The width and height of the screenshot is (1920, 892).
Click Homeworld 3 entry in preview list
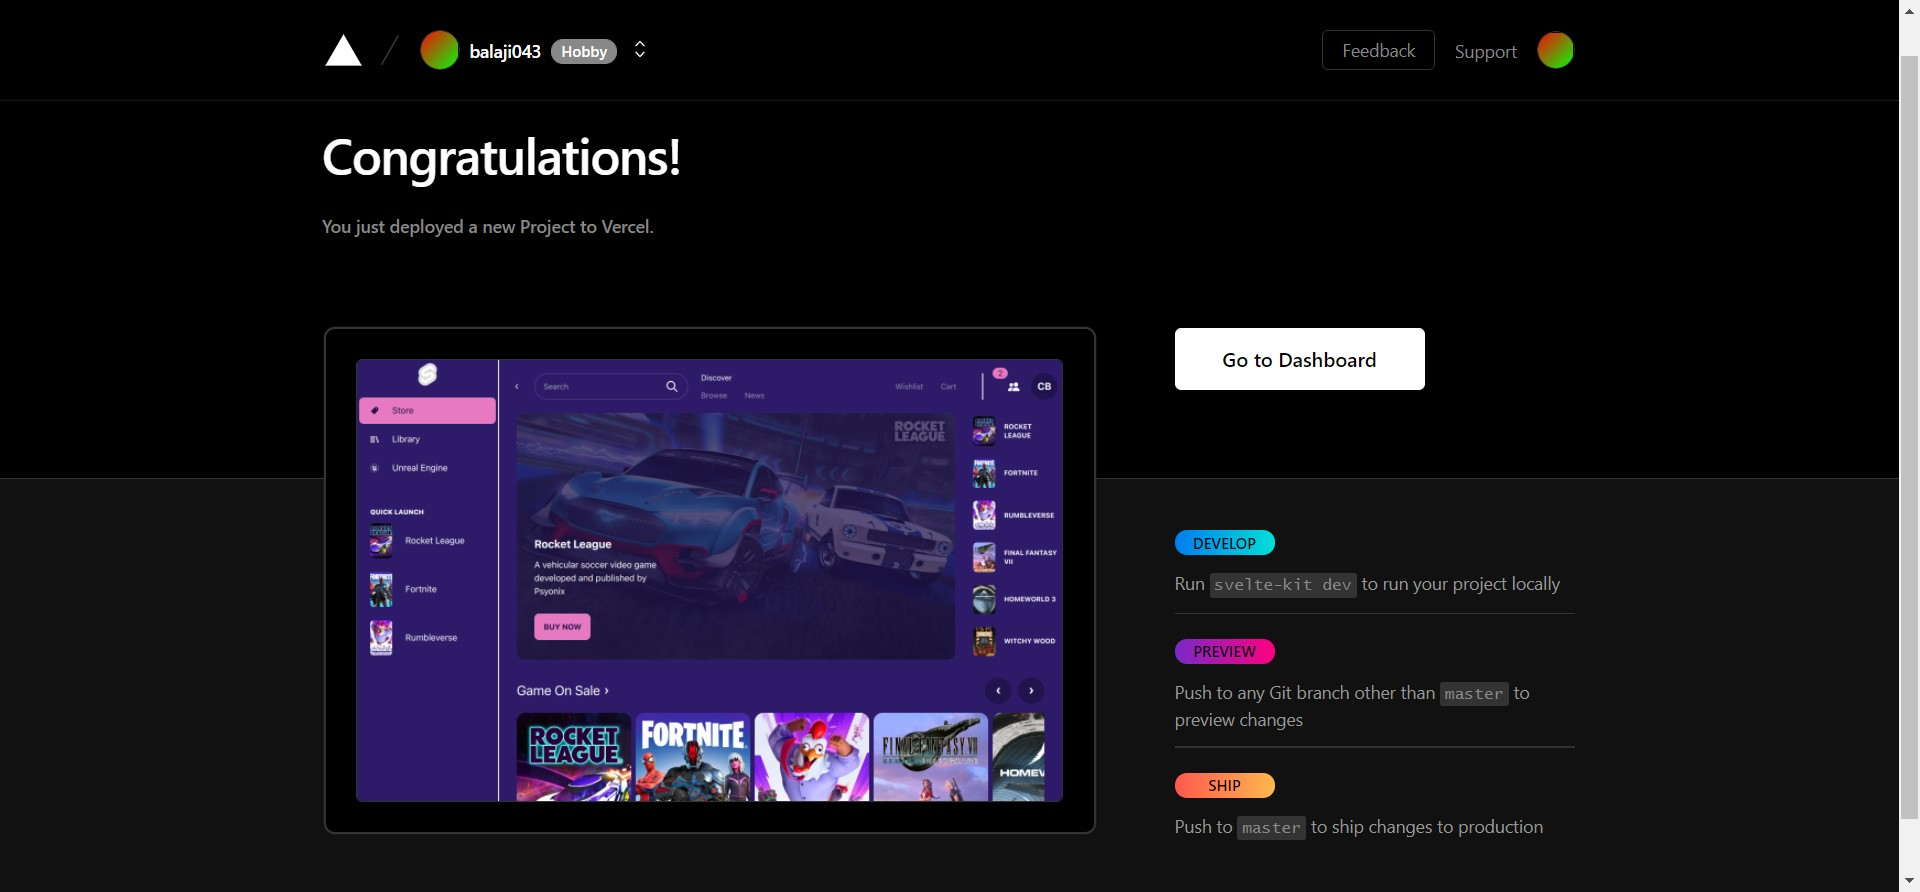[1015, 599]
